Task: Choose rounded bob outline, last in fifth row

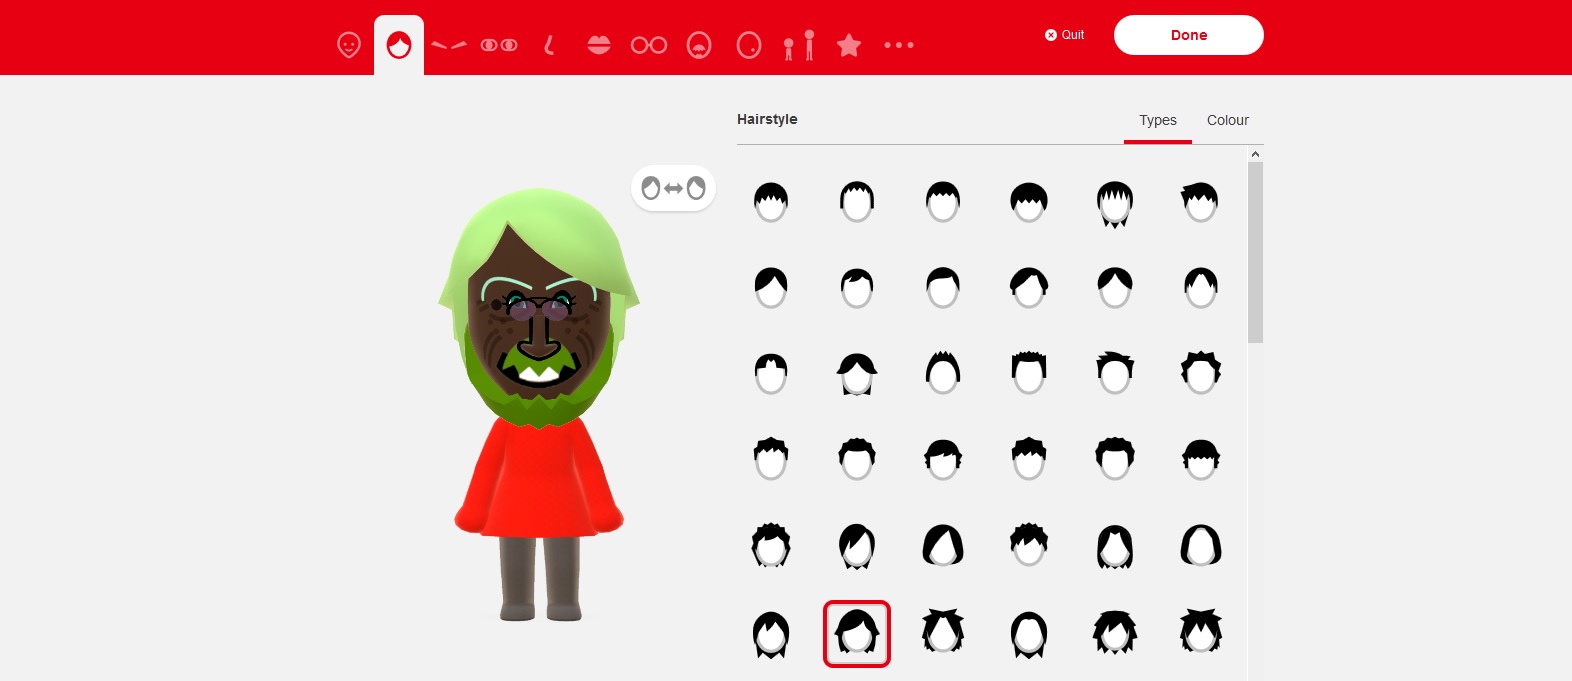Action: click(1201, 546)
